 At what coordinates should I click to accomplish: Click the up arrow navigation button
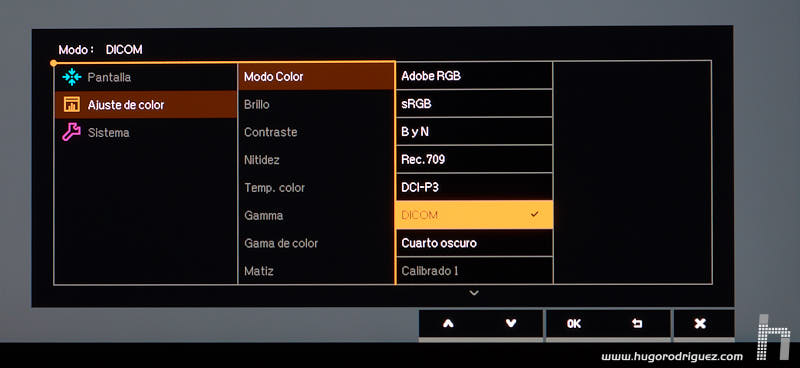tap(448, 324)
